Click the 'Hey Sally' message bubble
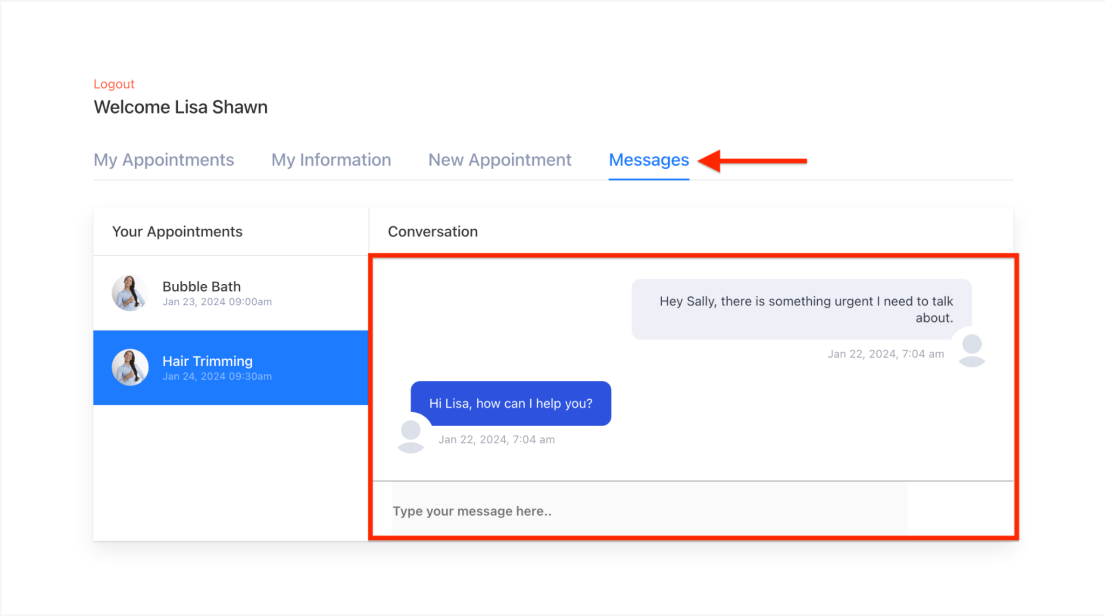This screenshot has width=1105, height=616. tap(802, 309)
